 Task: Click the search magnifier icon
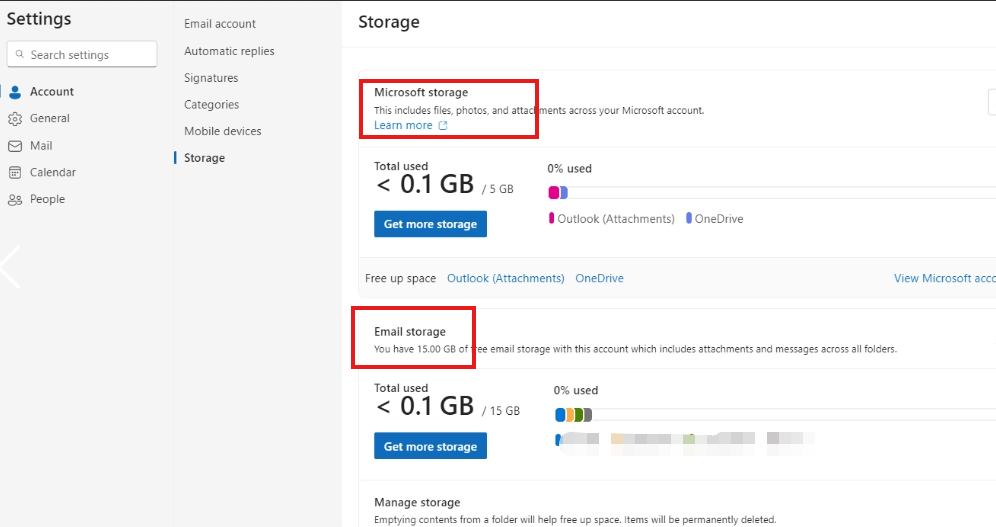(20, 55)
